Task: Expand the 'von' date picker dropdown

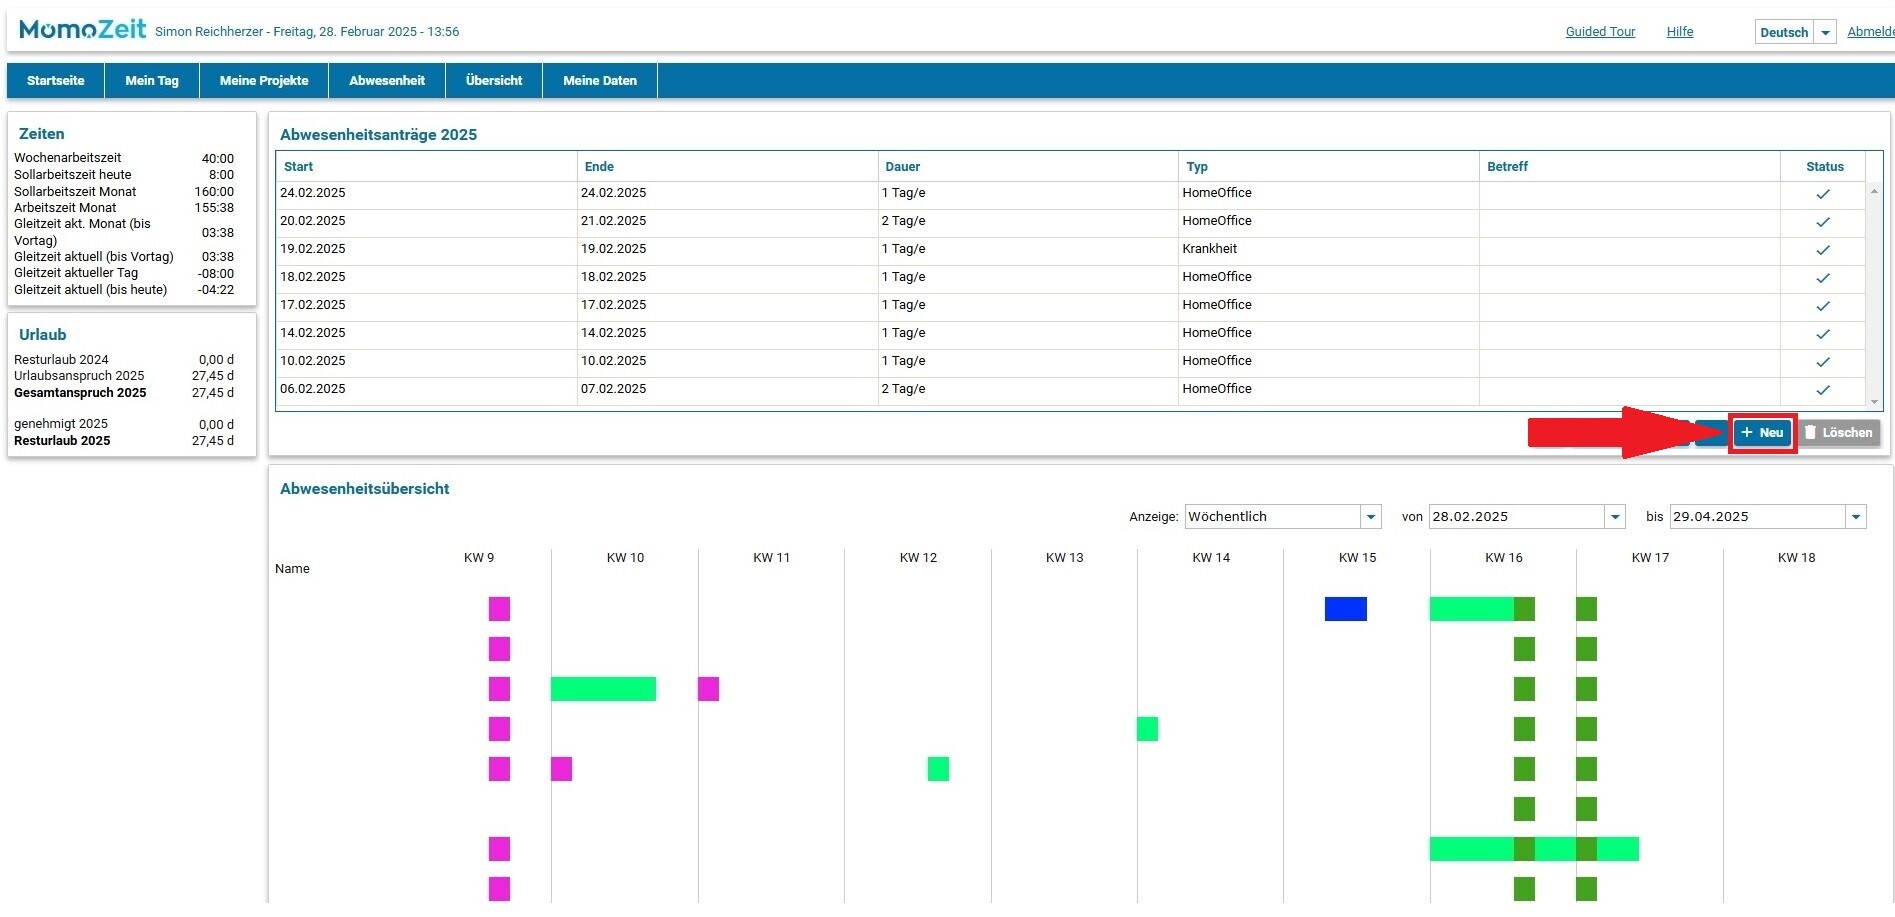Action: pyautogui.click(x=1614, y=517)
